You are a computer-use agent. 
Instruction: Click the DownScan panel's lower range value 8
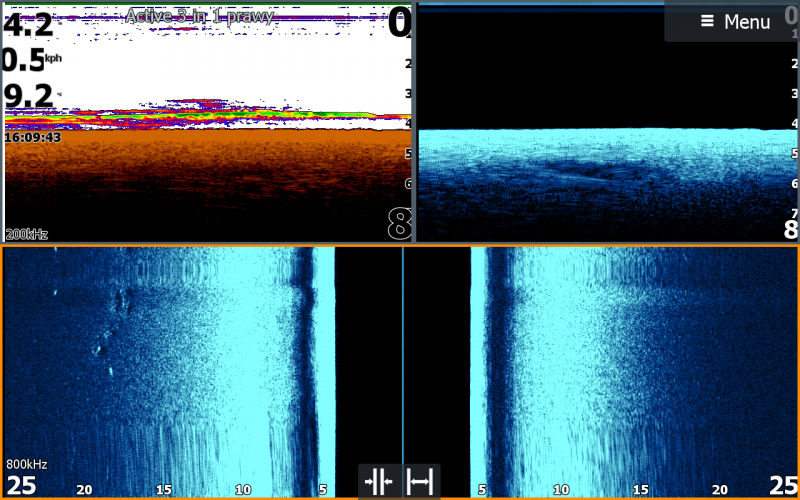point(790,229)
